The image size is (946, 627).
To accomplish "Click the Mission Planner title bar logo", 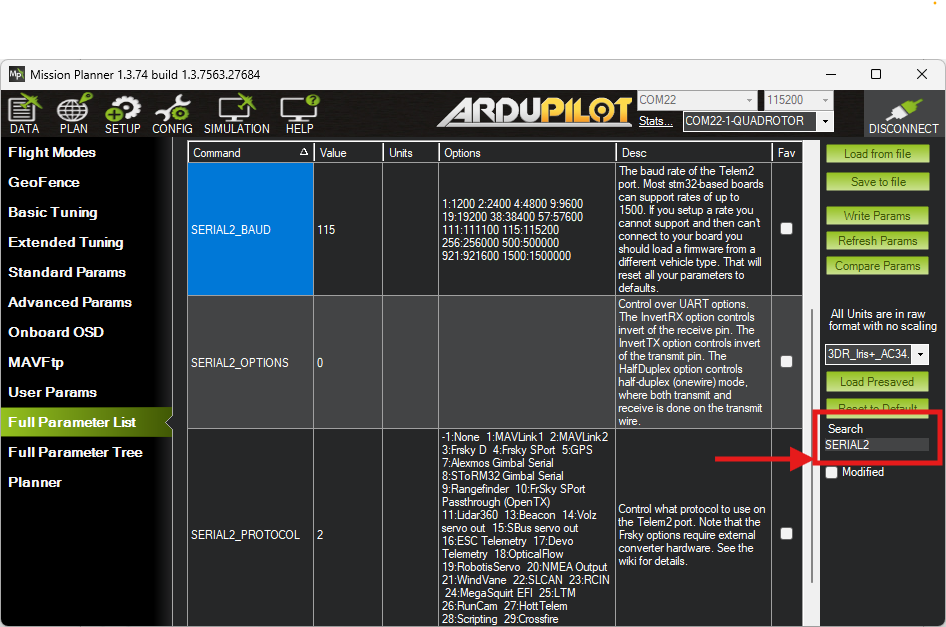I will (x=17, y=74).
